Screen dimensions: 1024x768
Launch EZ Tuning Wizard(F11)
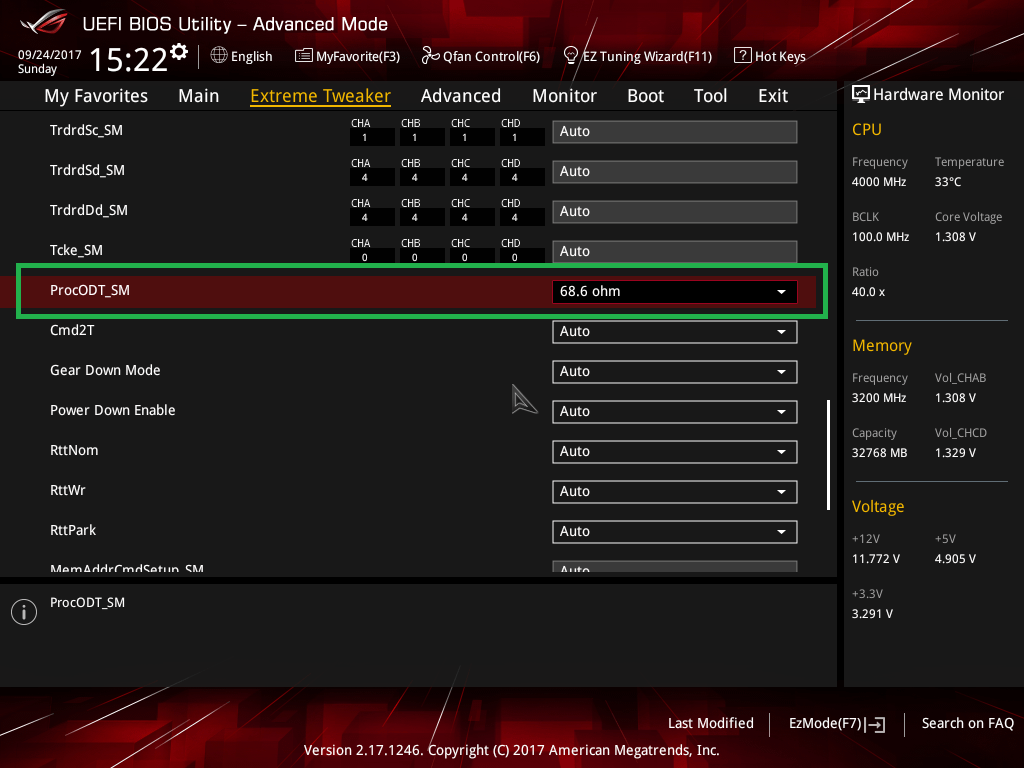click(x=637, y=56)
